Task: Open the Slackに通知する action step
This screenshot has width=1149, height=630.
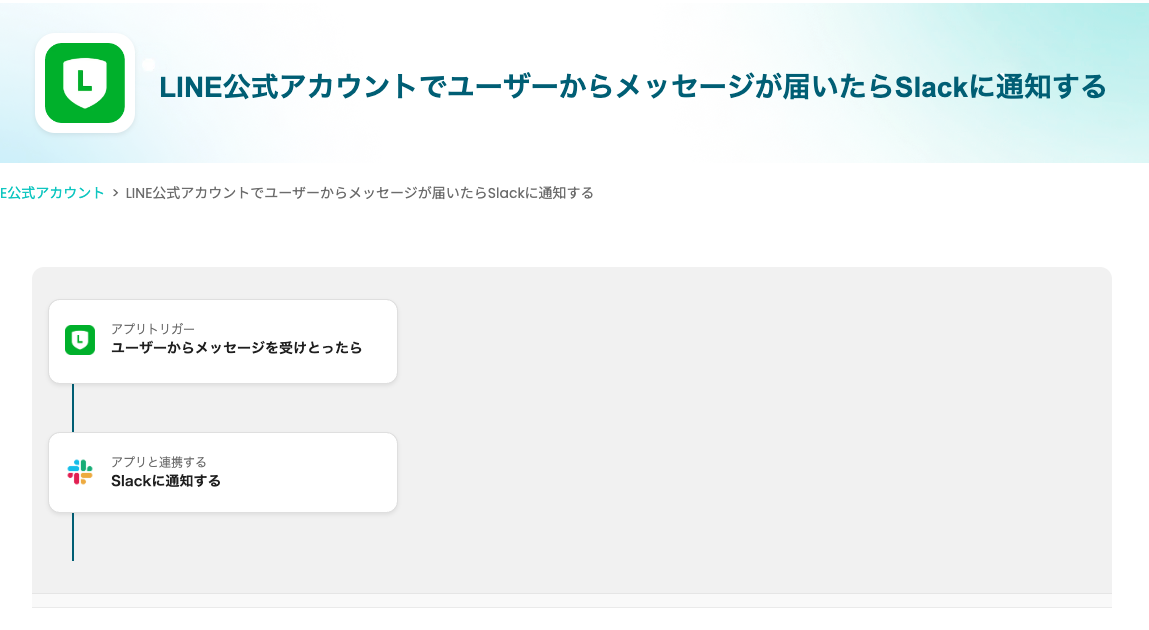Action: point(166,481)
